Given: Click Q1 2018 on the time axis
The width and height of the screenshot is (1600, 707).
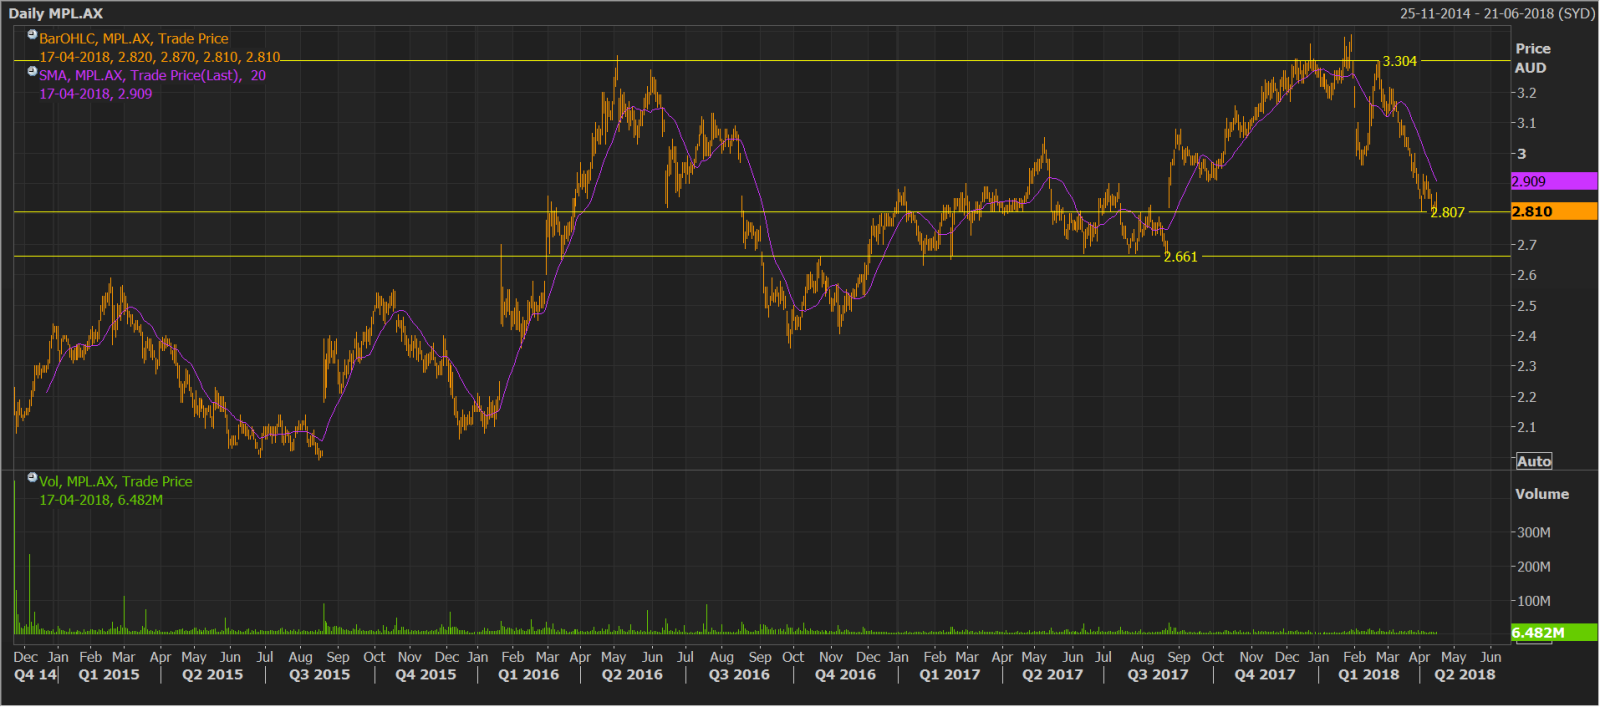Looking at the screenshot, I should [x=1369, y=674].
